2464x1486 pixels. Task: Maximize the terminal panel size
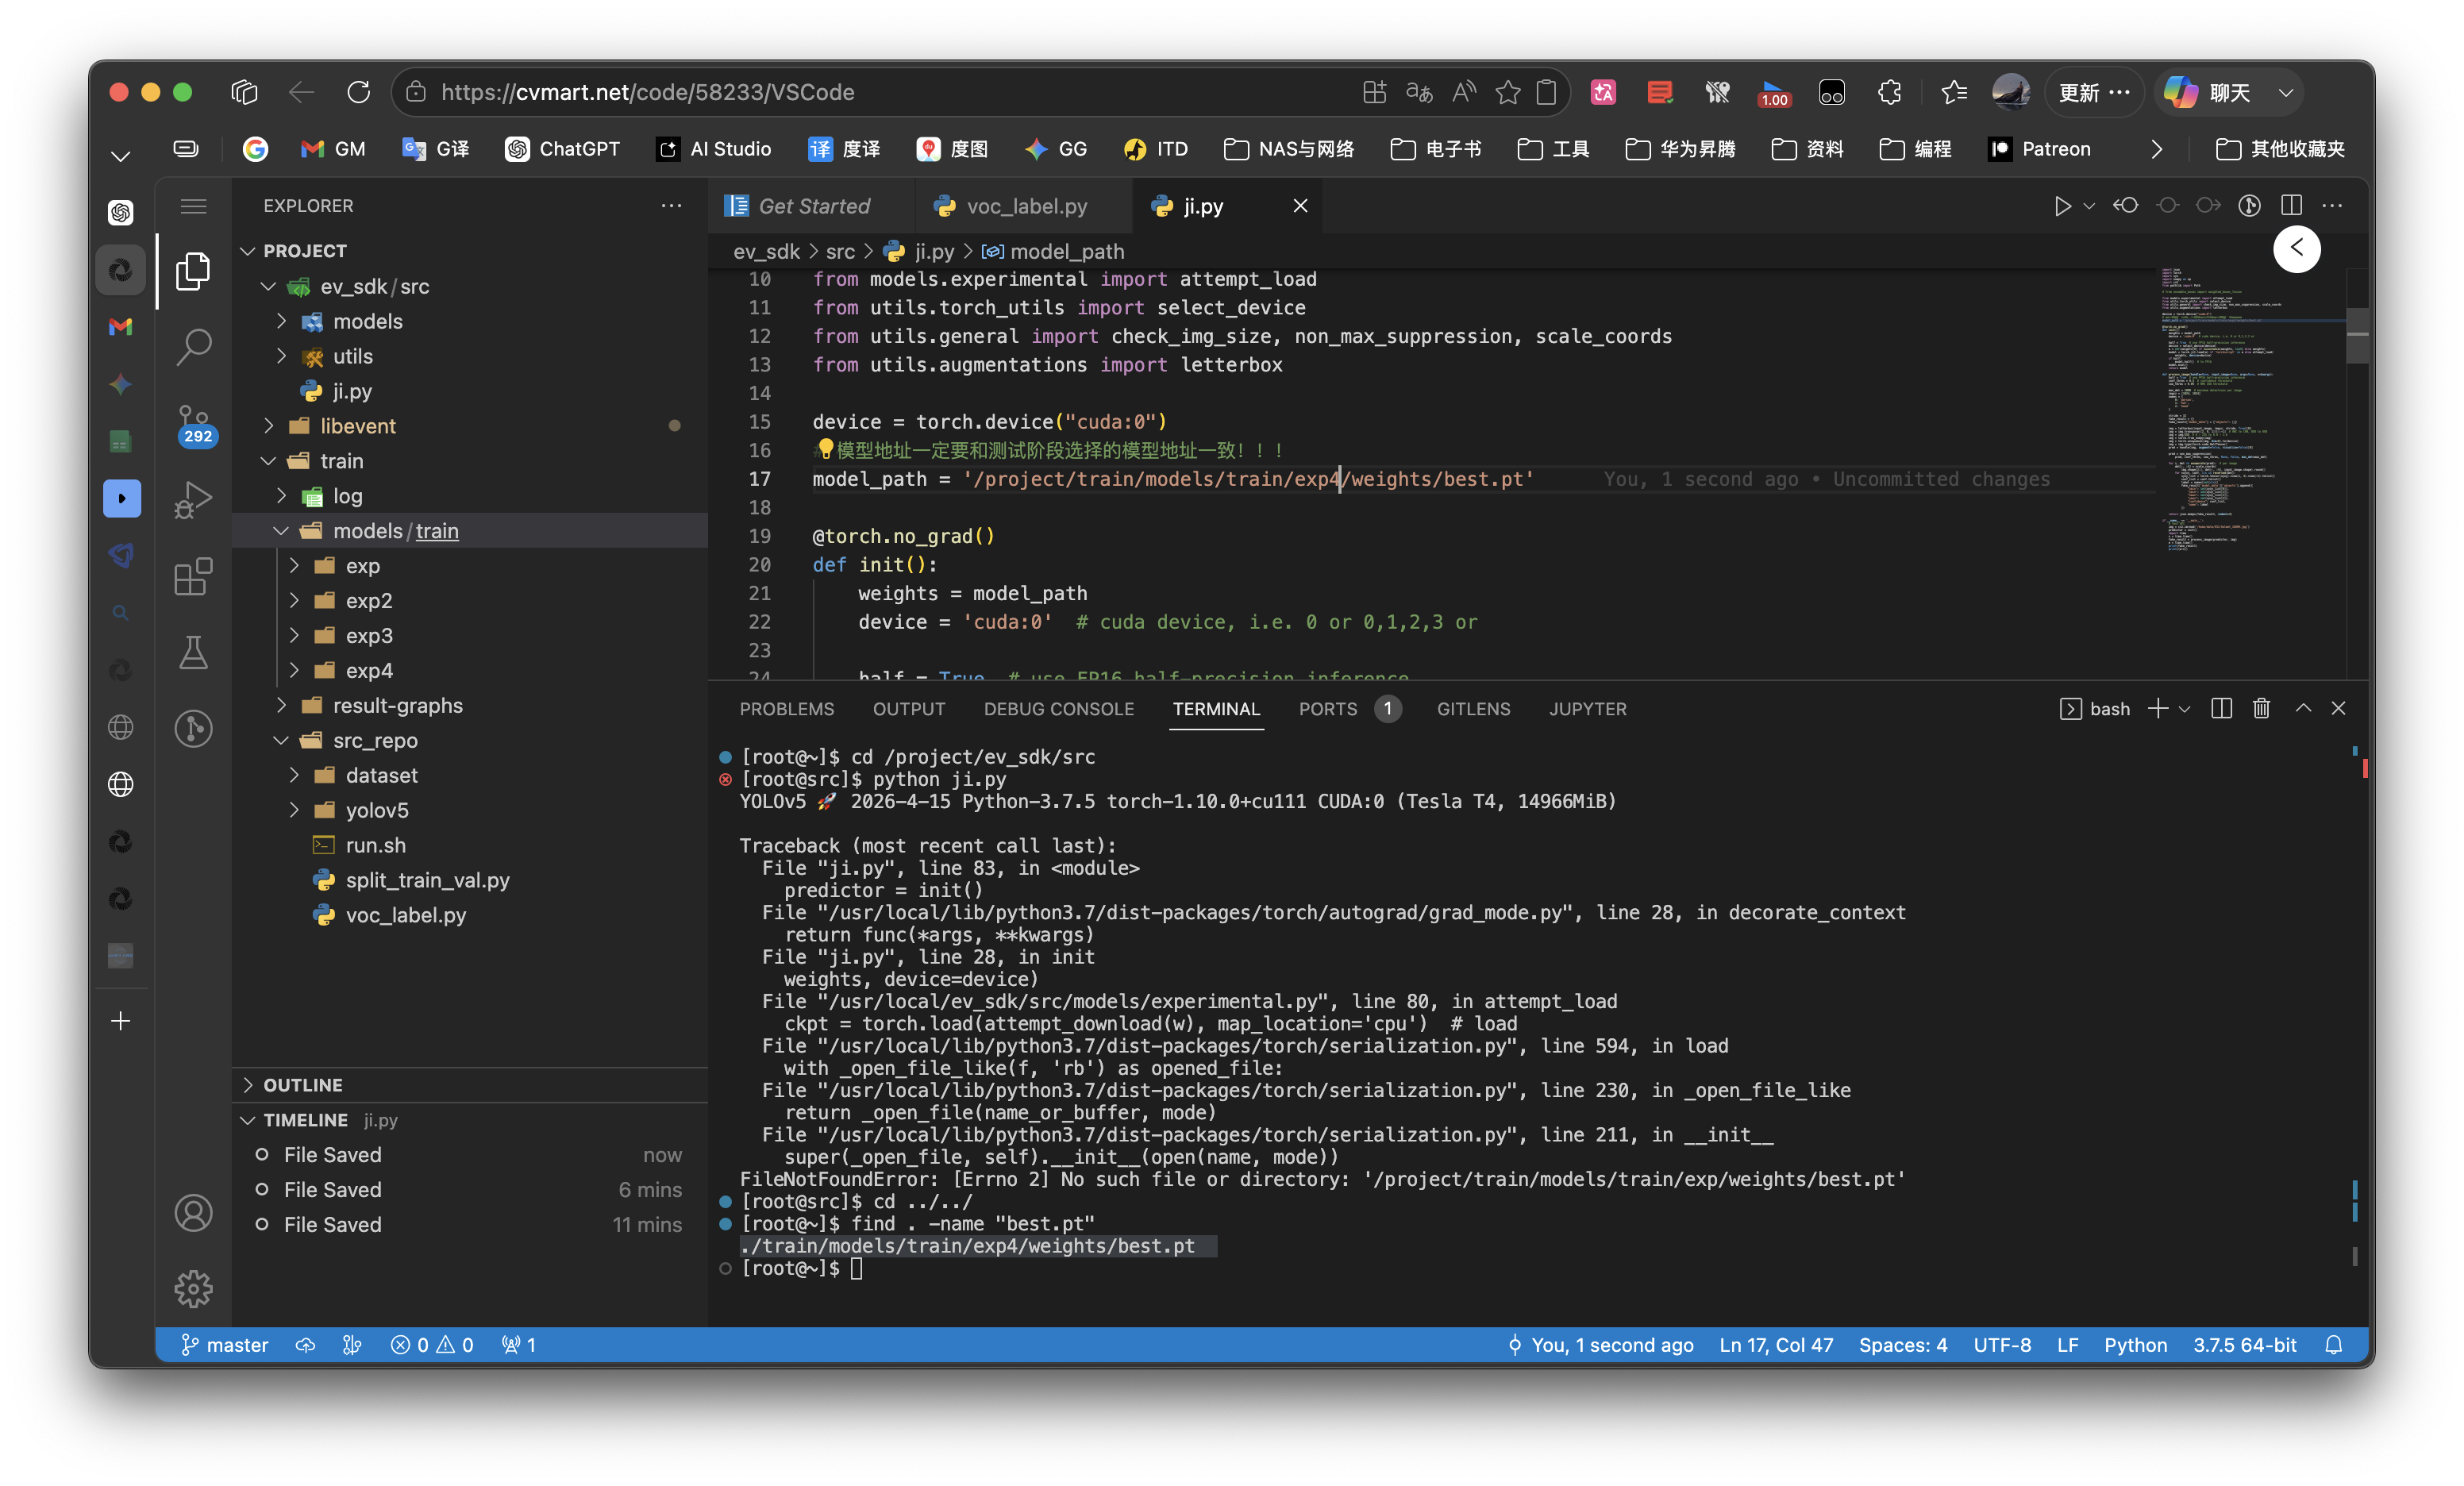point(2303,709)
